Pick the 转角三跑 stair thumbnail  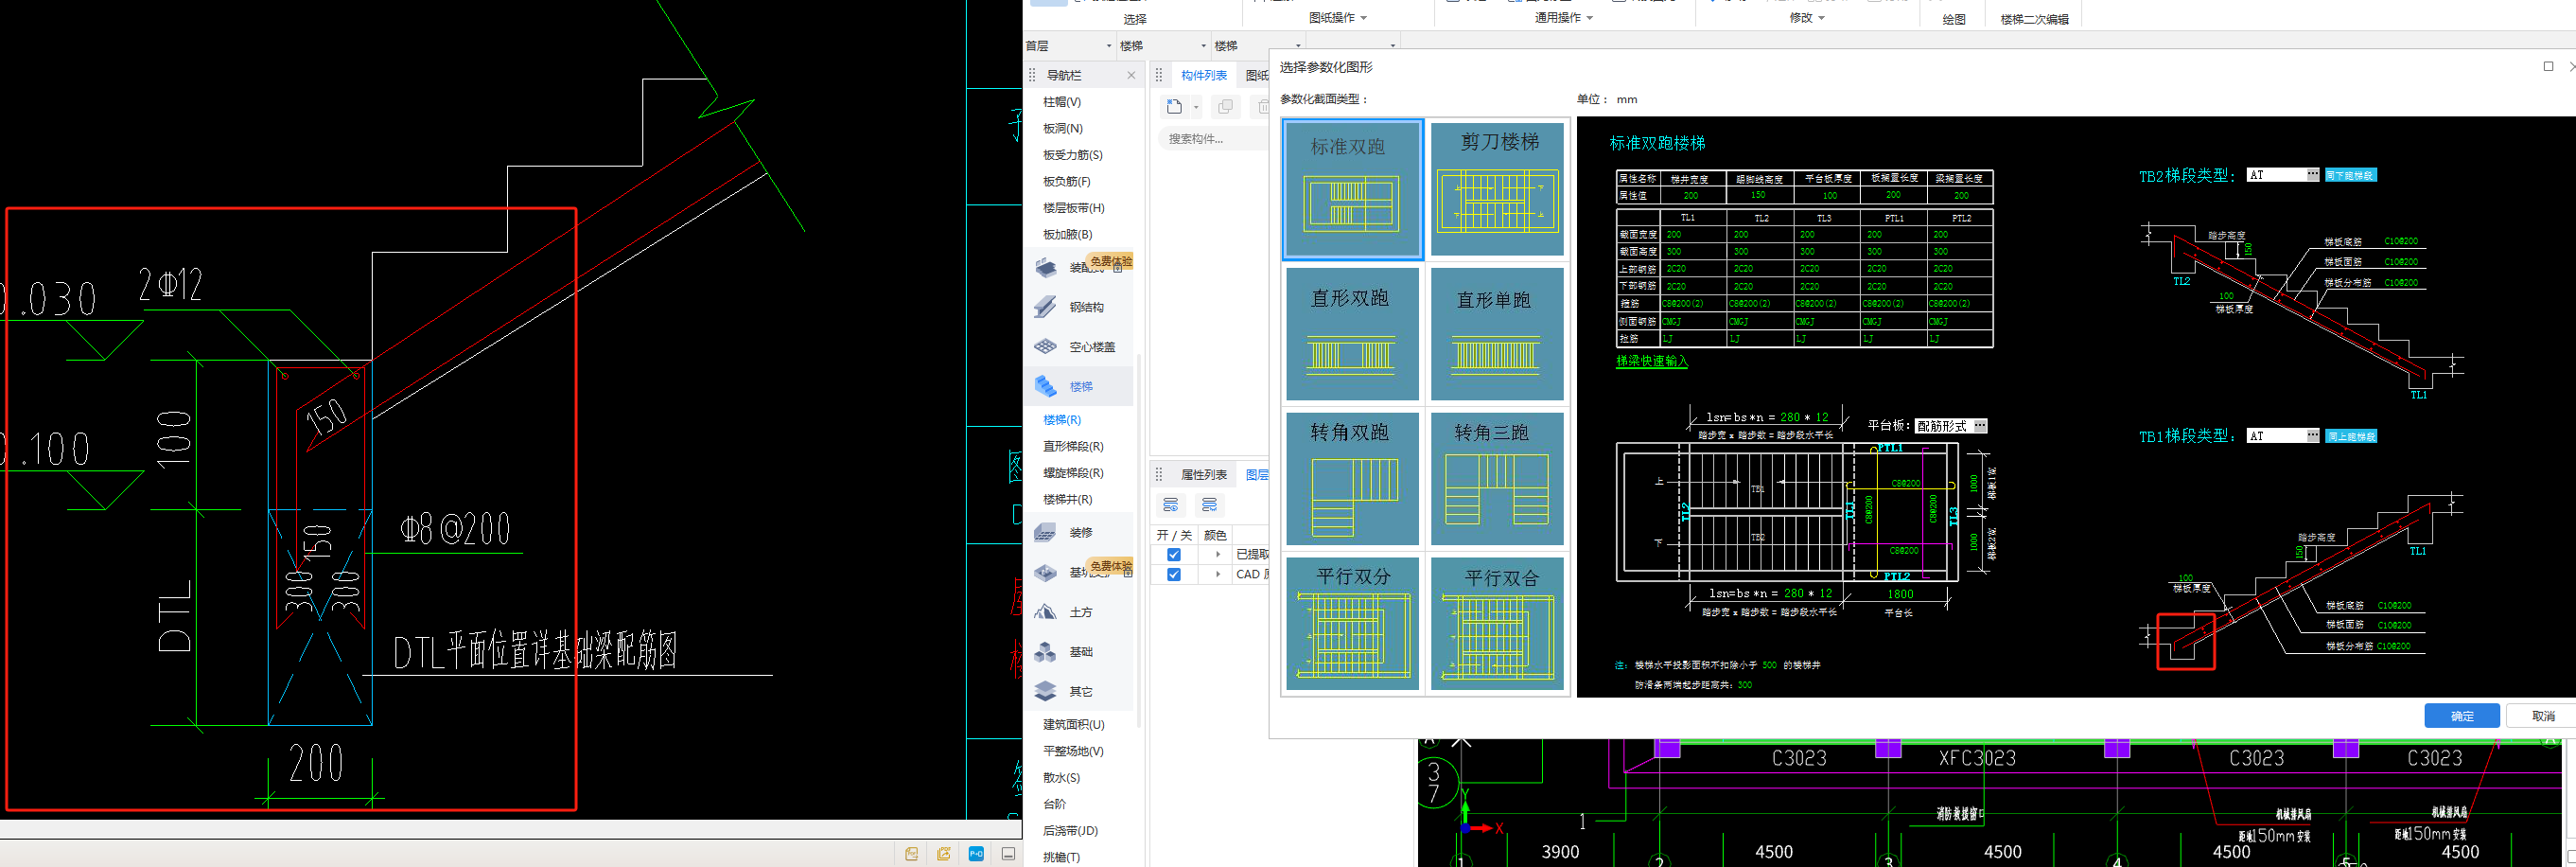(1497, 478)
